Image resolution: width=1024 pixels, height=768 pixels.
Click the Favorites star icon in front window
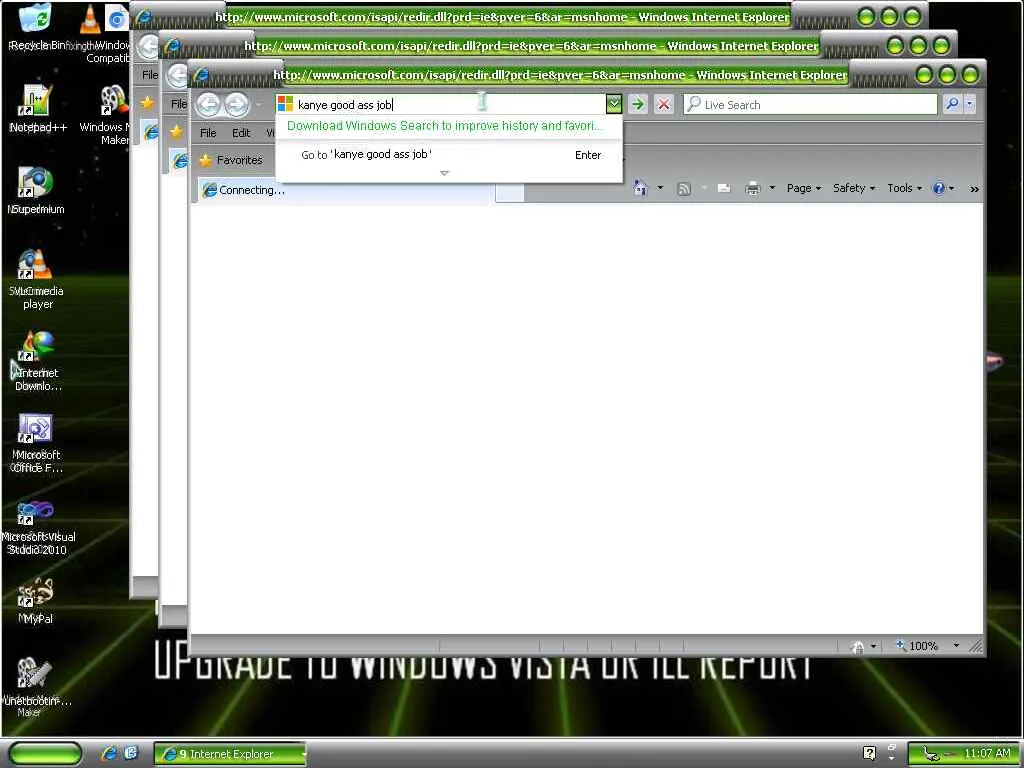(x=206, y=160)
